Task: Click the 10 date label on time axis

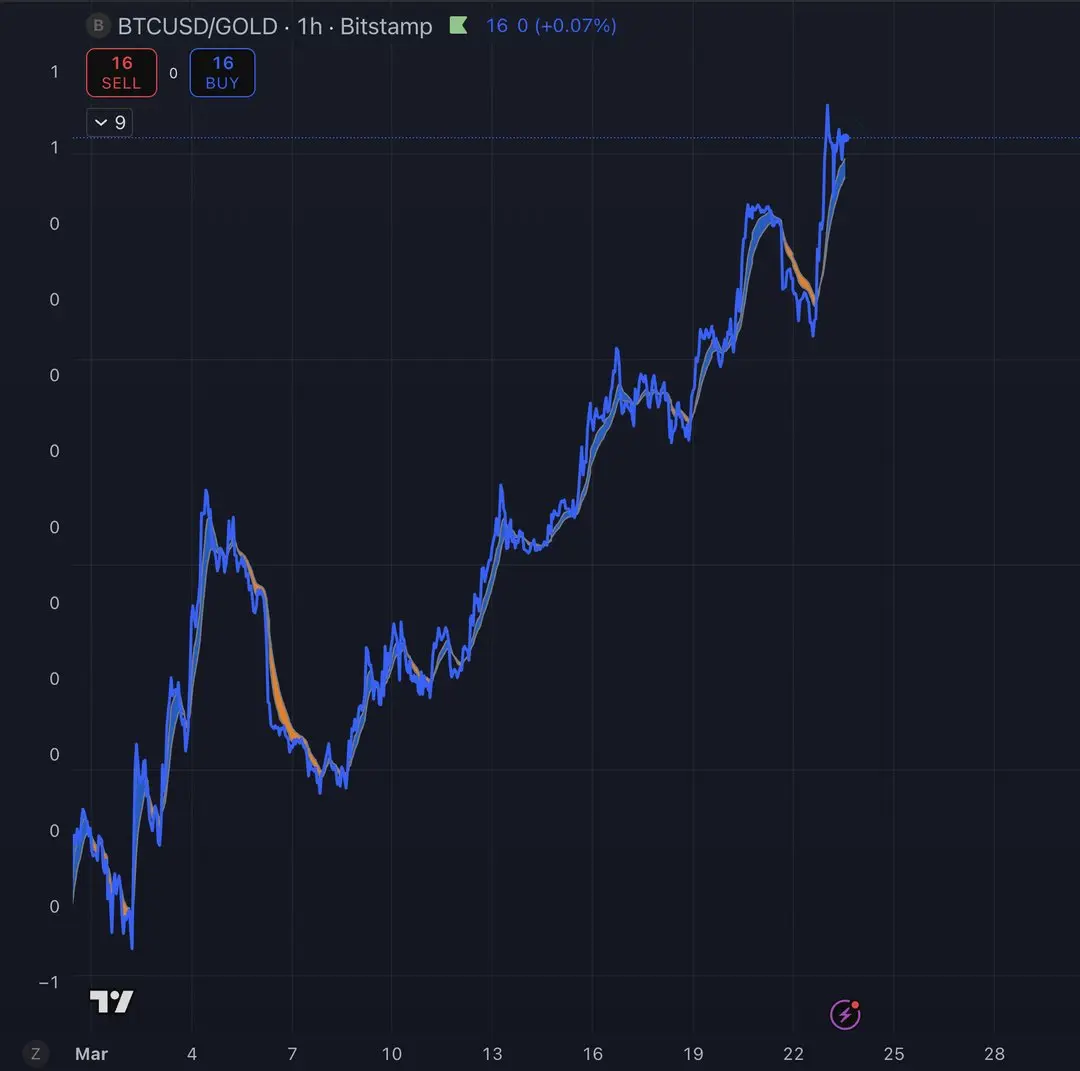Action: click(391, 1054)
